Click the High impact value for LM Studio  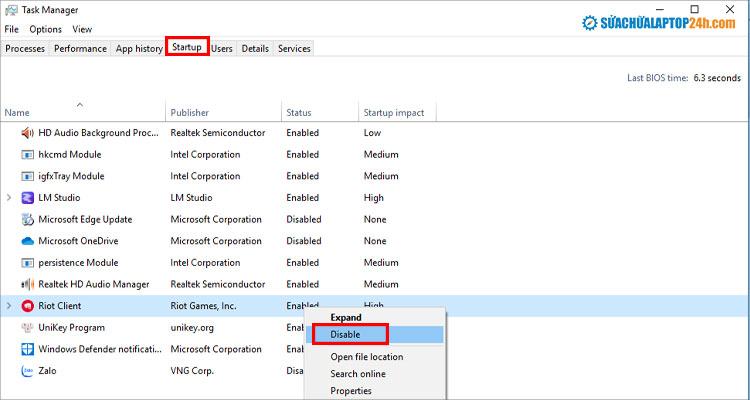pyautogui.click(x=374, y=198)
